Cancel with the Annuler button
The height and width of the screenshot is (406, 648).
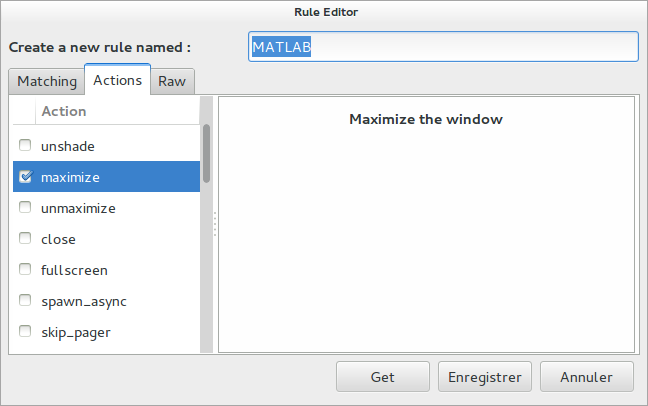(x=587, y=377)
